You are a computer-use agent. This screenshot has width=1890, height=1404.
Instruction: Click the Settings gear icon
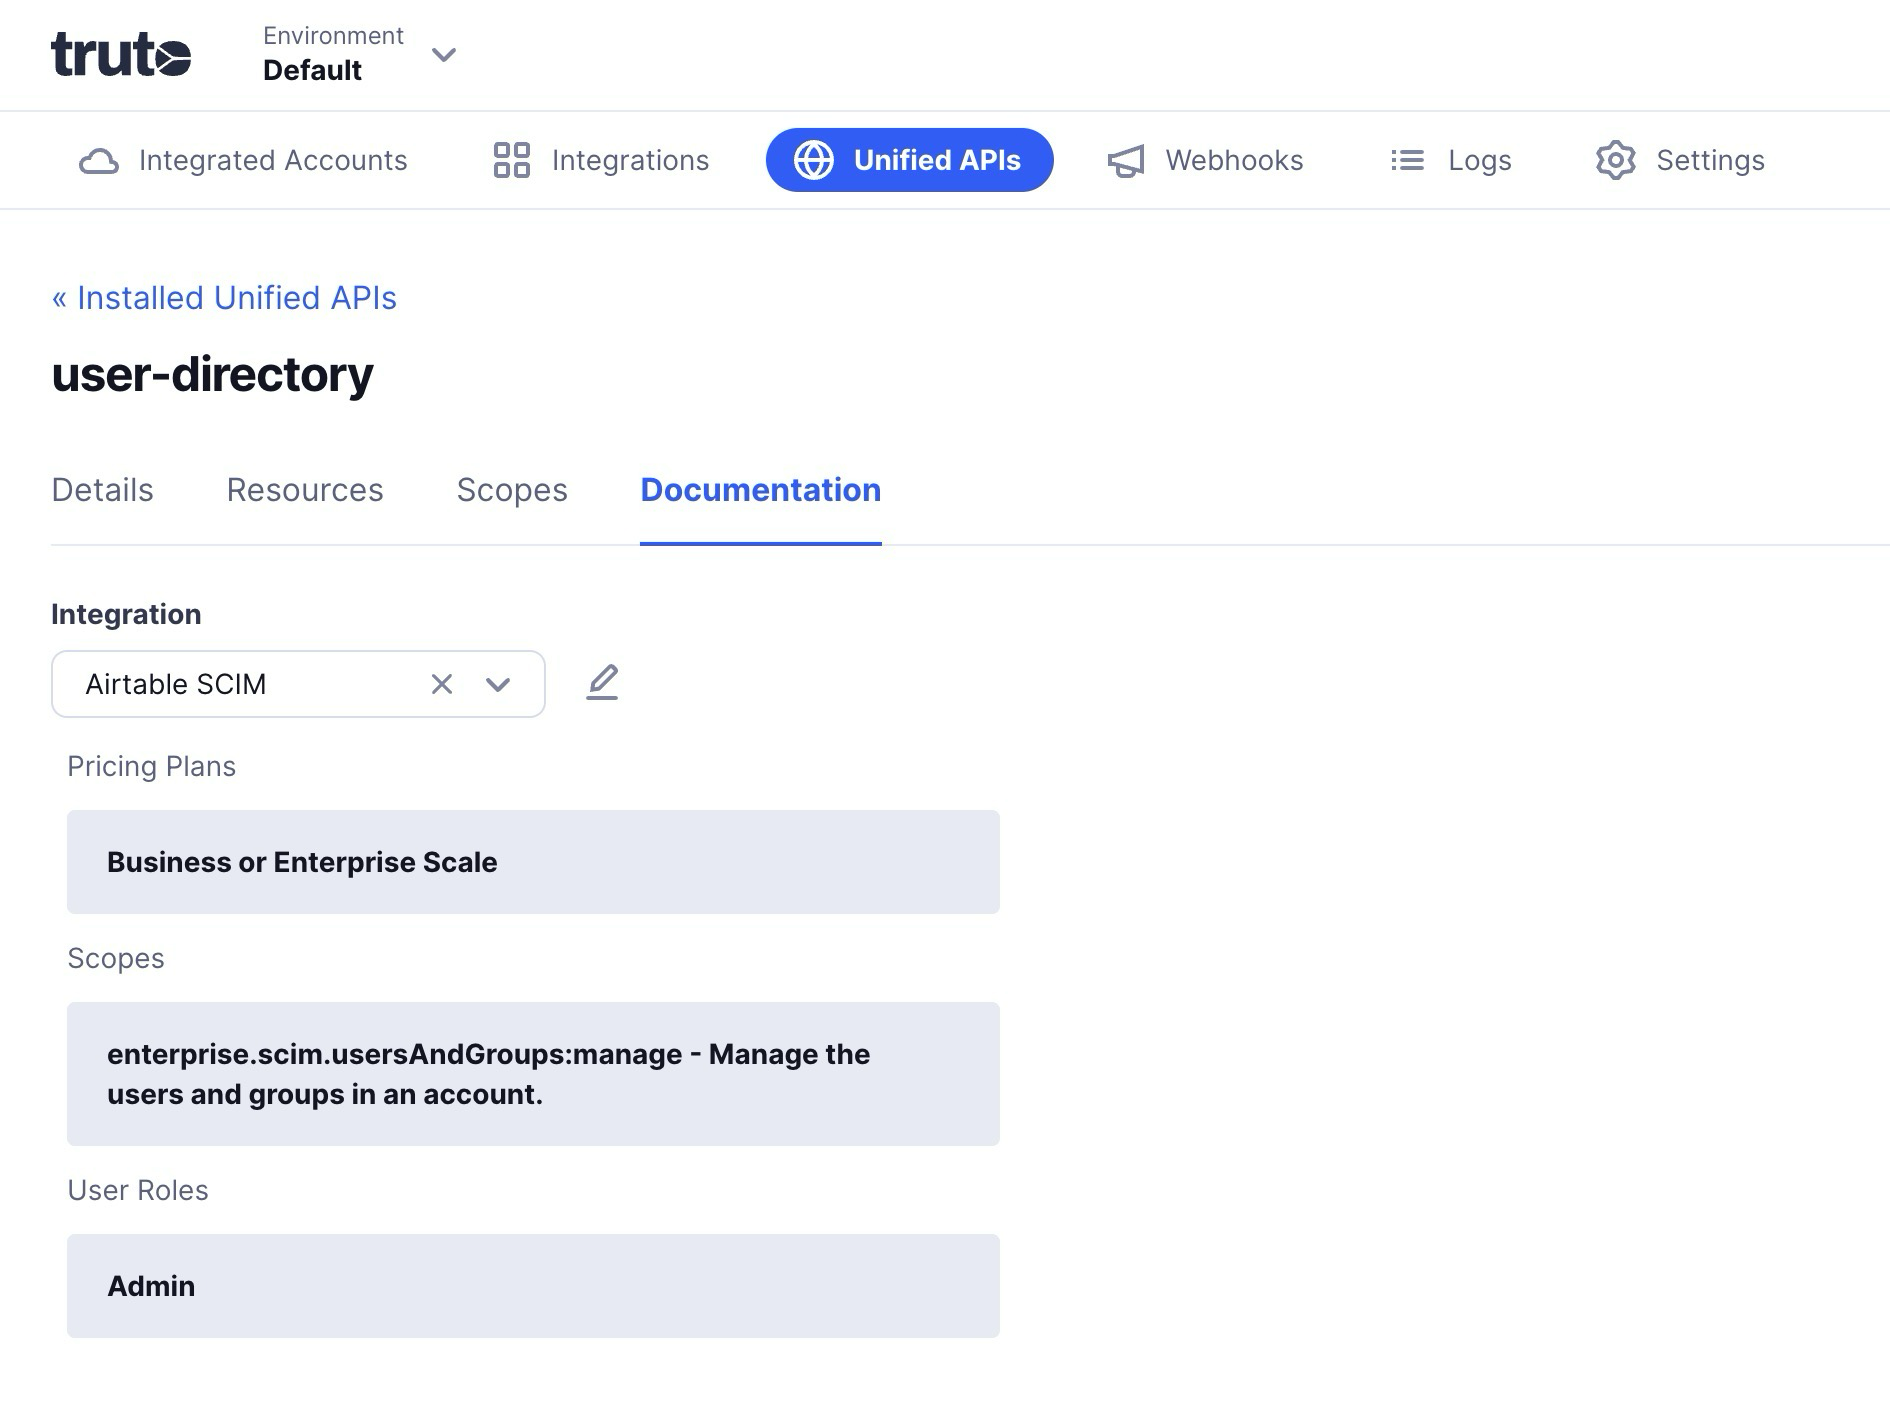point(1616,160)
